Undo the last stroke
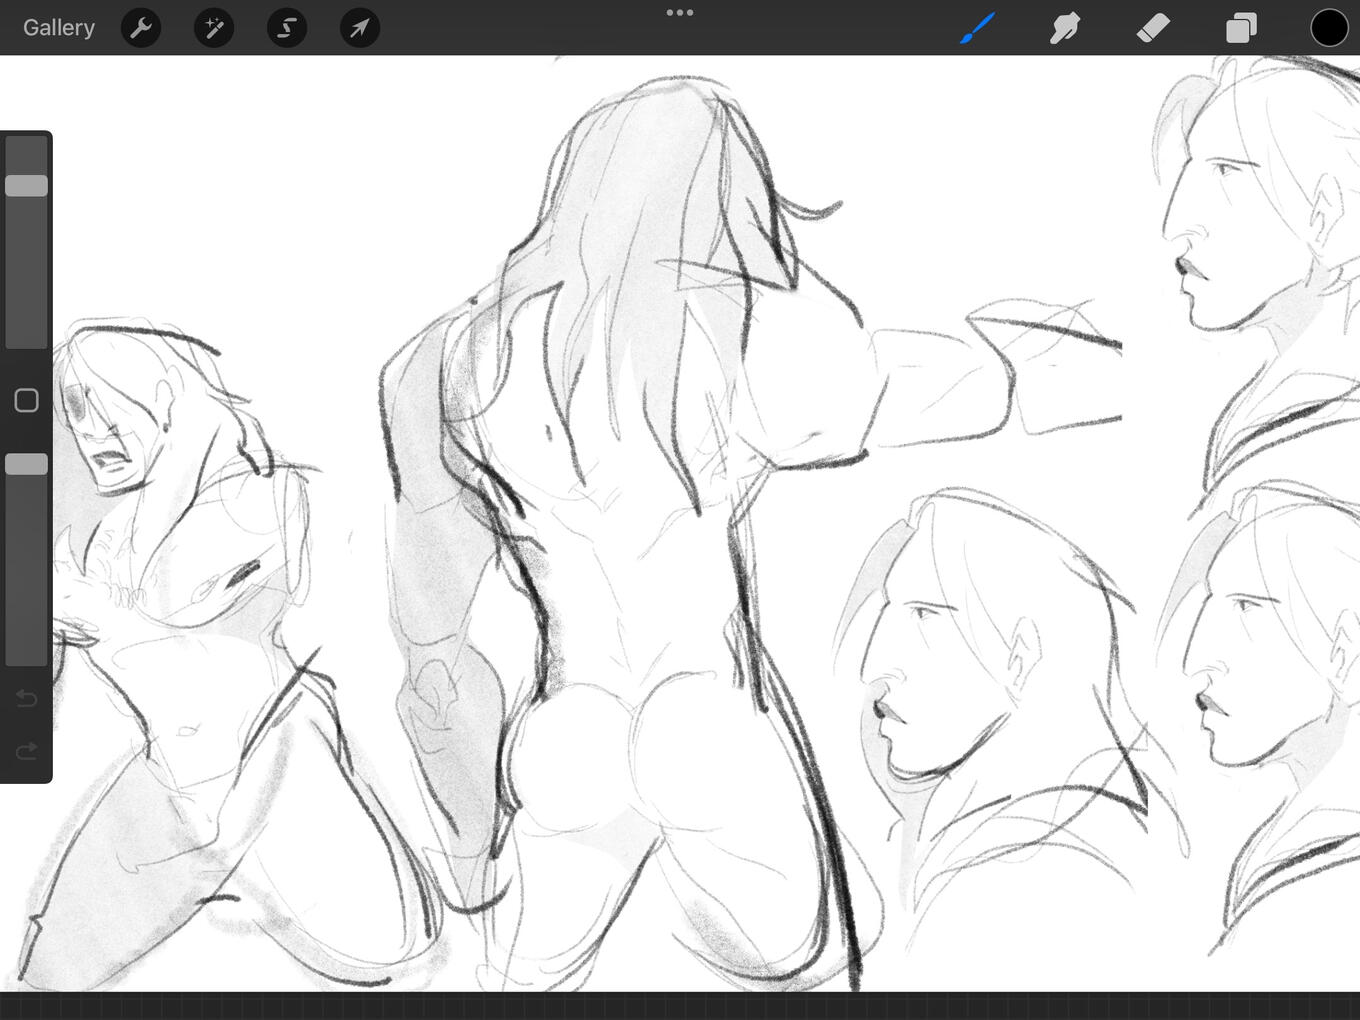Viewport: 1360px width, 1020px height. click(27, 698)
